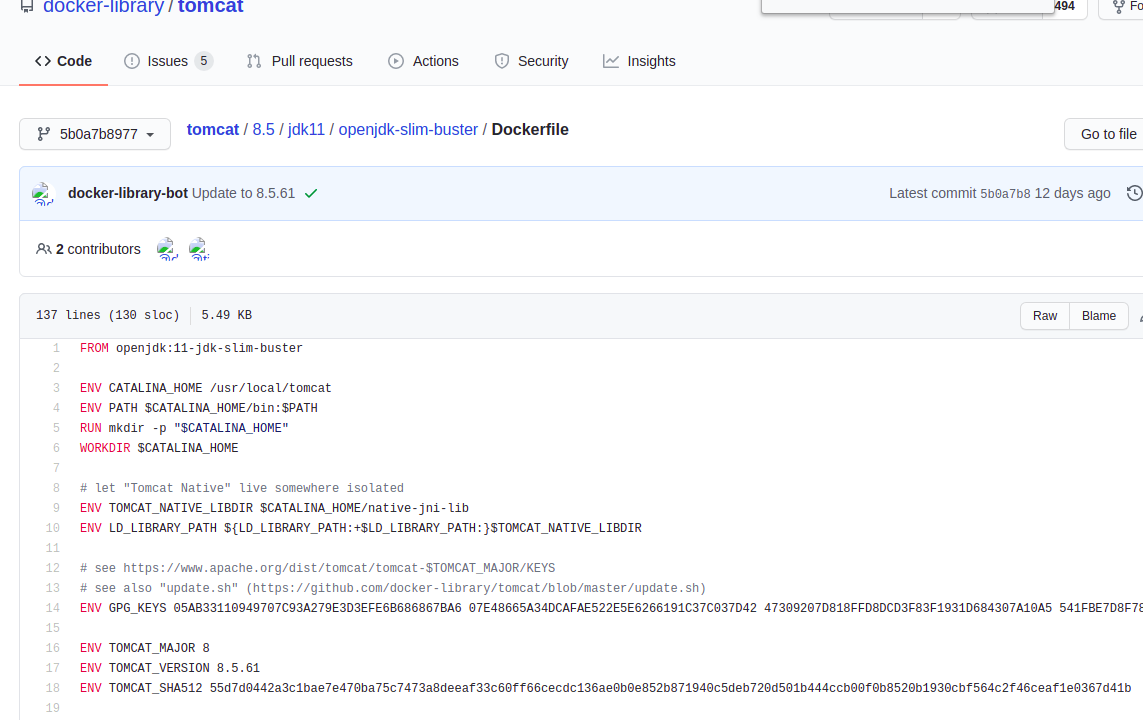This screenshot has height=720, width=1143.
Task: Click the Dockerfile filename in breadcrumb
Action: 530,130
